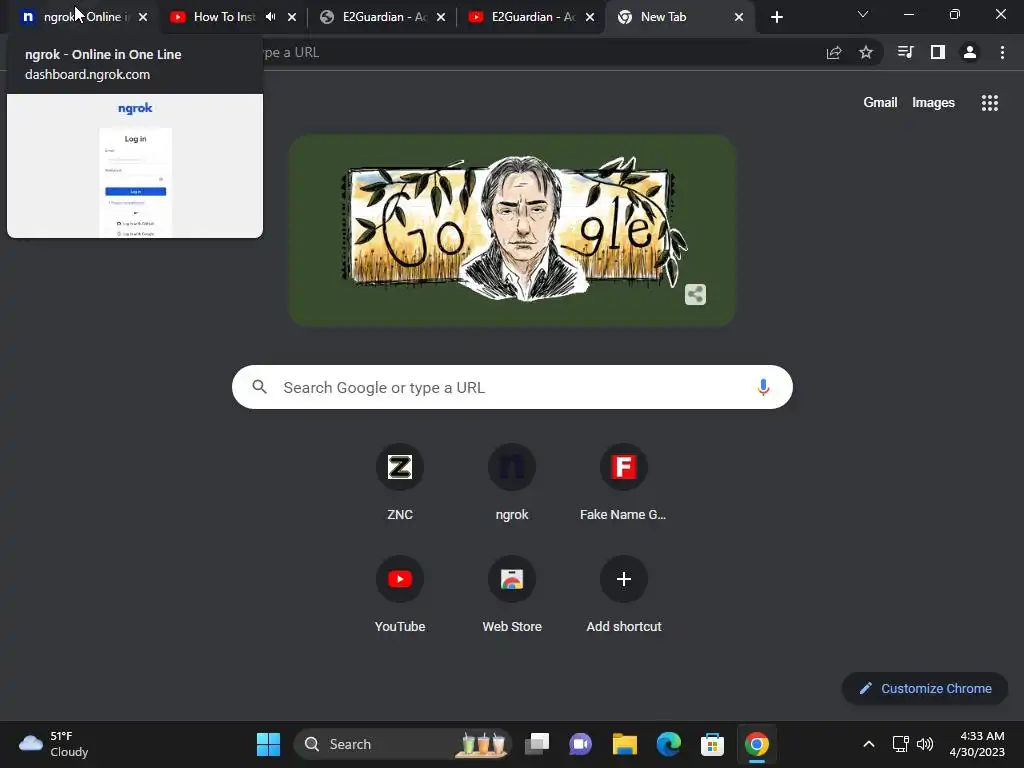Screen dimensions: 1024x768
Task: Open the E2Guardian YouTube tab
Action: [x=532, y=17]
